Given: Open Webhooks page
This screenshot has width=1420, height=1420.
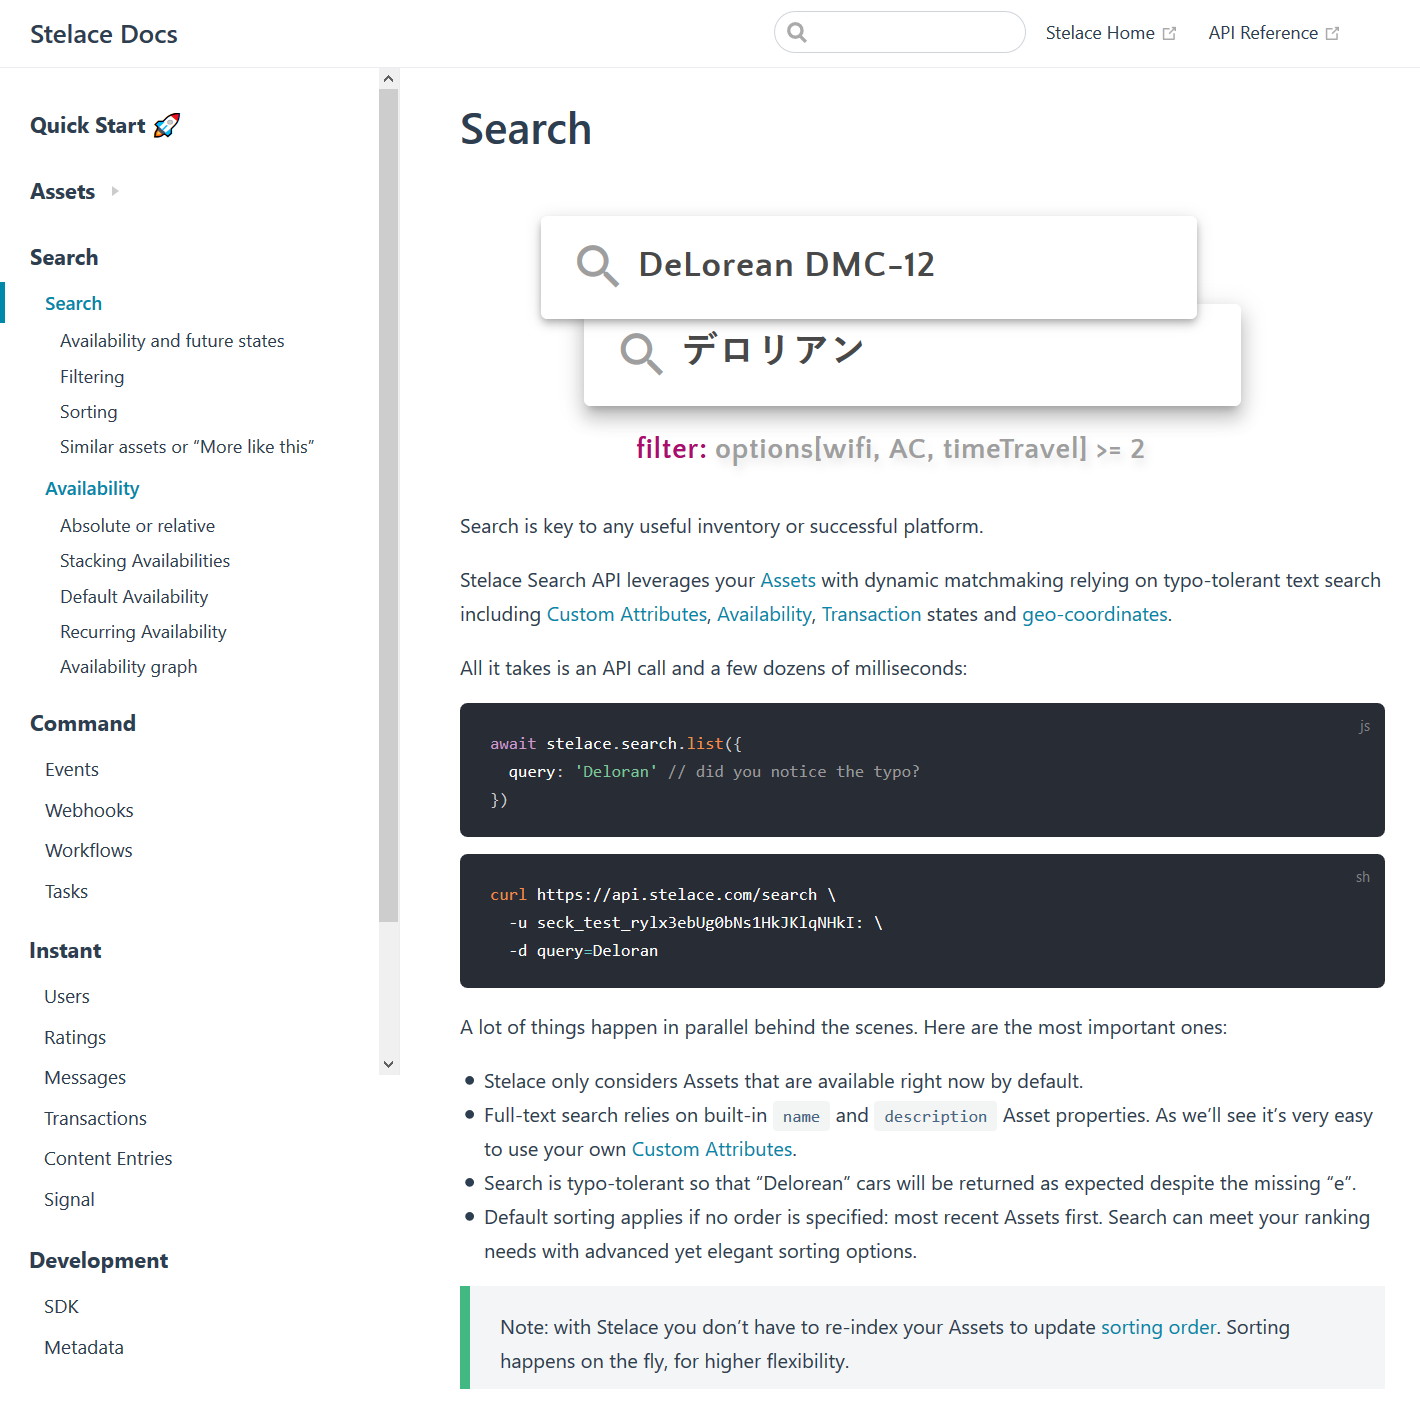Looking at the screenshot, I should (x=89, y=811).
